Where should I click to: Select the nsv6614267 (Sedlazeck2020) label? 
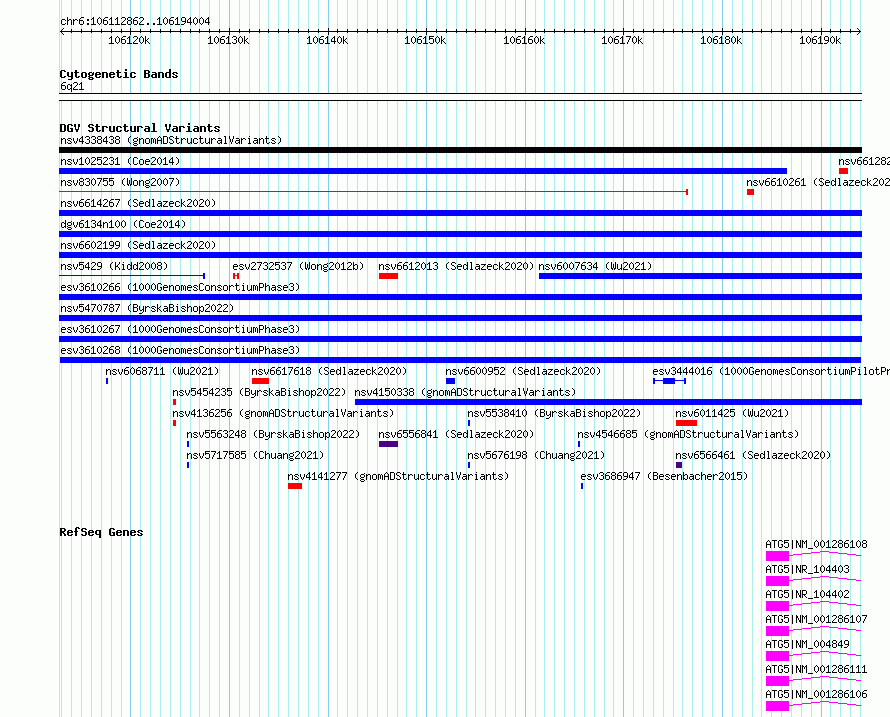tap(138, 203)
